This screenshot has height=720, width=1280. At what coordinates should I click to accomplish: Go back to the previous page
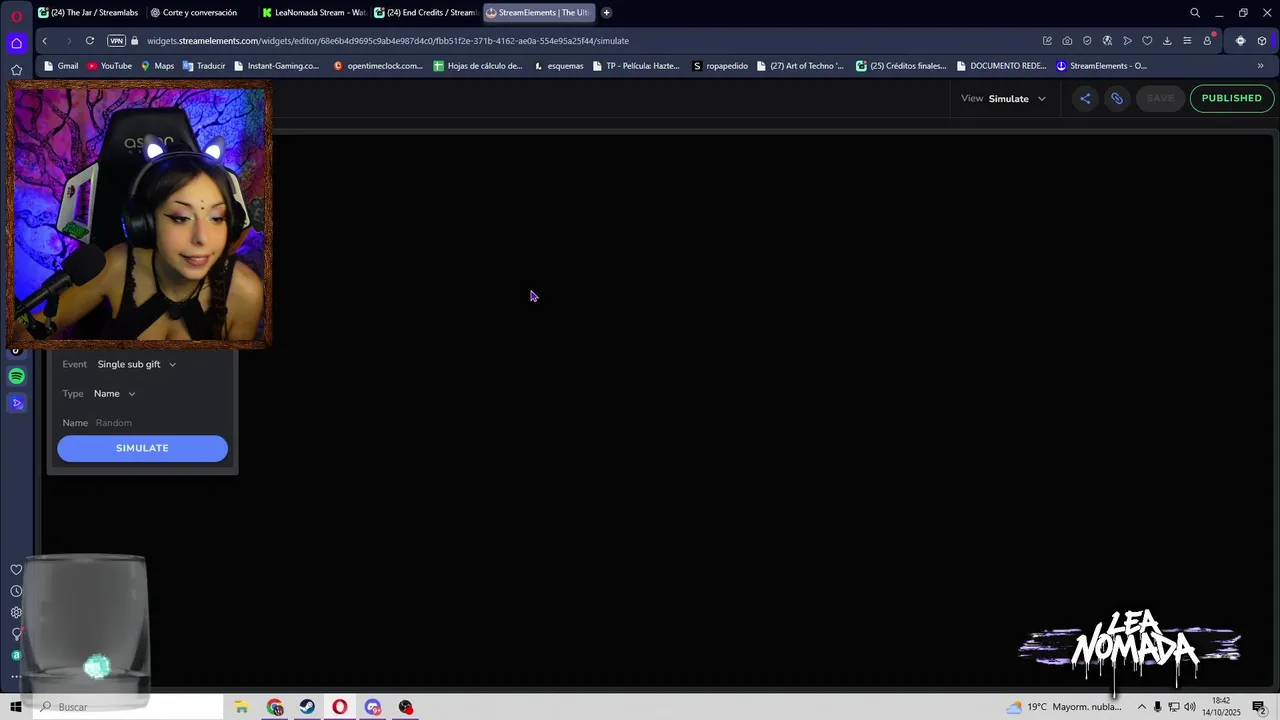(44, 41)
